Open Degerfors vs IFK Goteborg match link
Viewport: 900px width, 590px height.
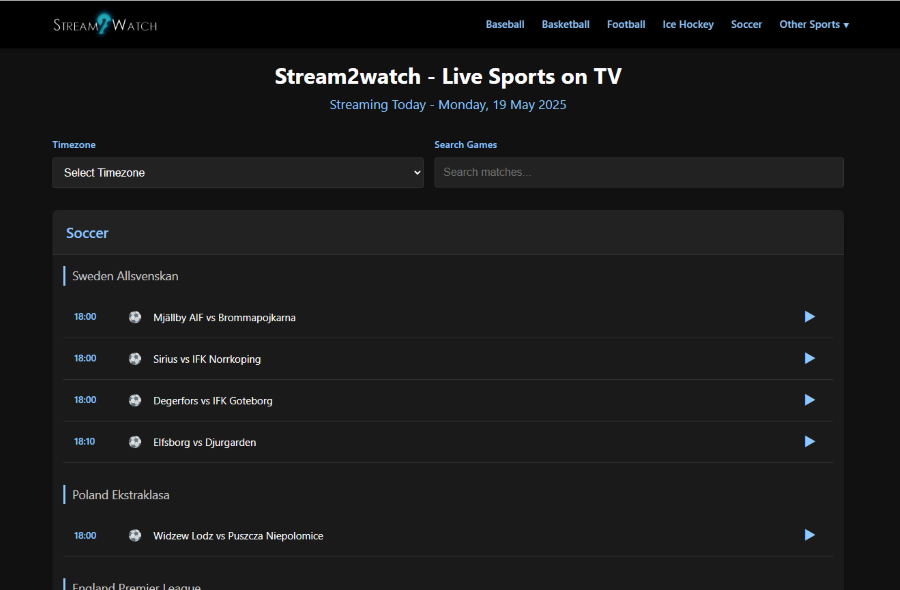pyautogui.click(x=213, y=401)
